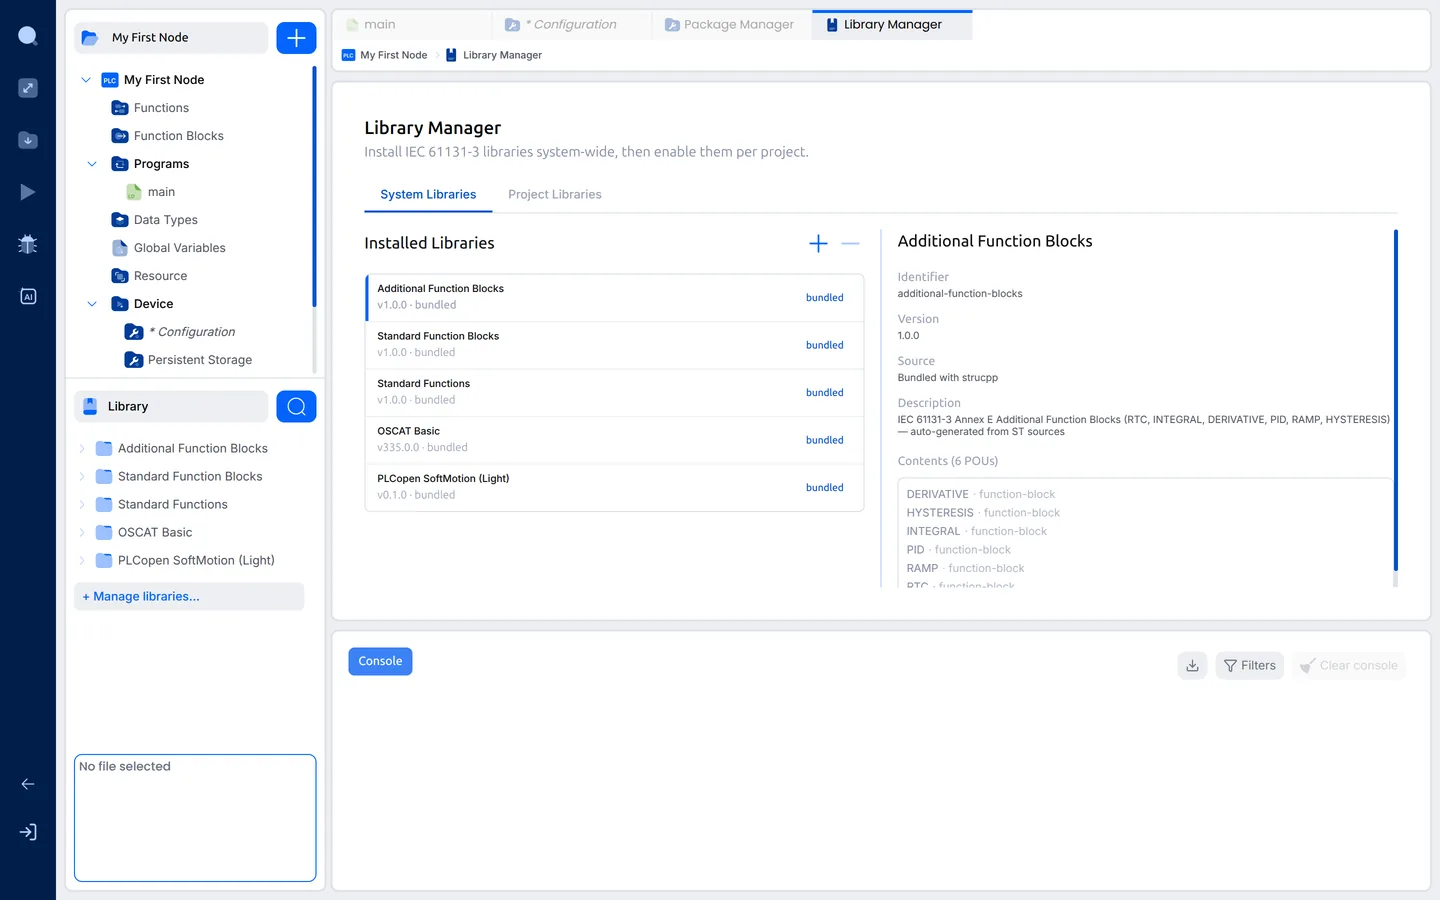Select Standard Functions in installed libraries list

615,392
